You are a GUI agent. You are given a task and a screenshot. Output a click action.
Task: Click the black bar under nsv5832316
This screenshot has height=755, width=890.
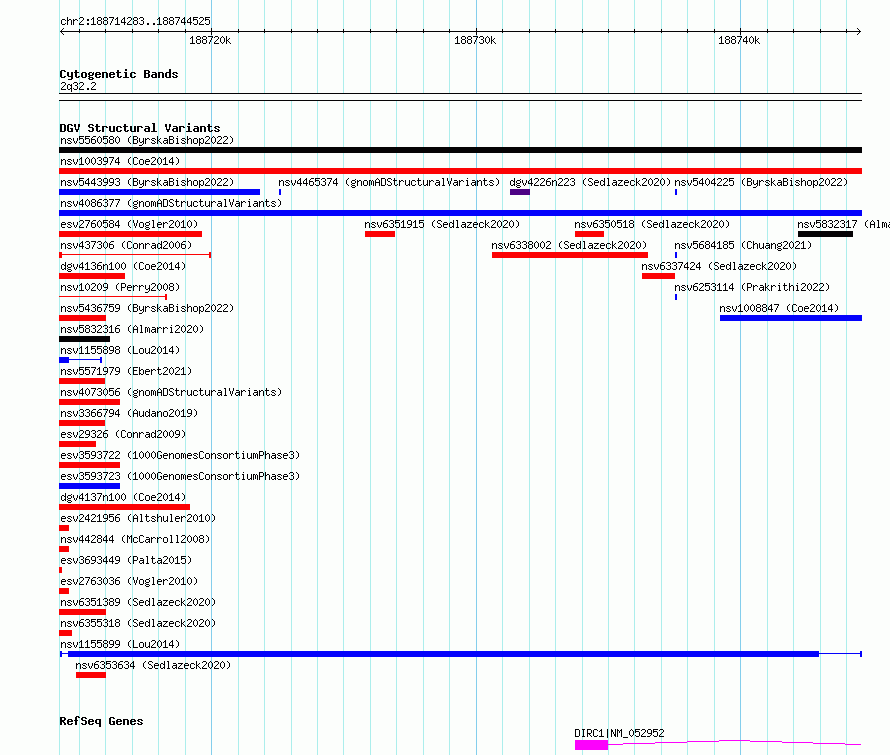pos(85,339)
